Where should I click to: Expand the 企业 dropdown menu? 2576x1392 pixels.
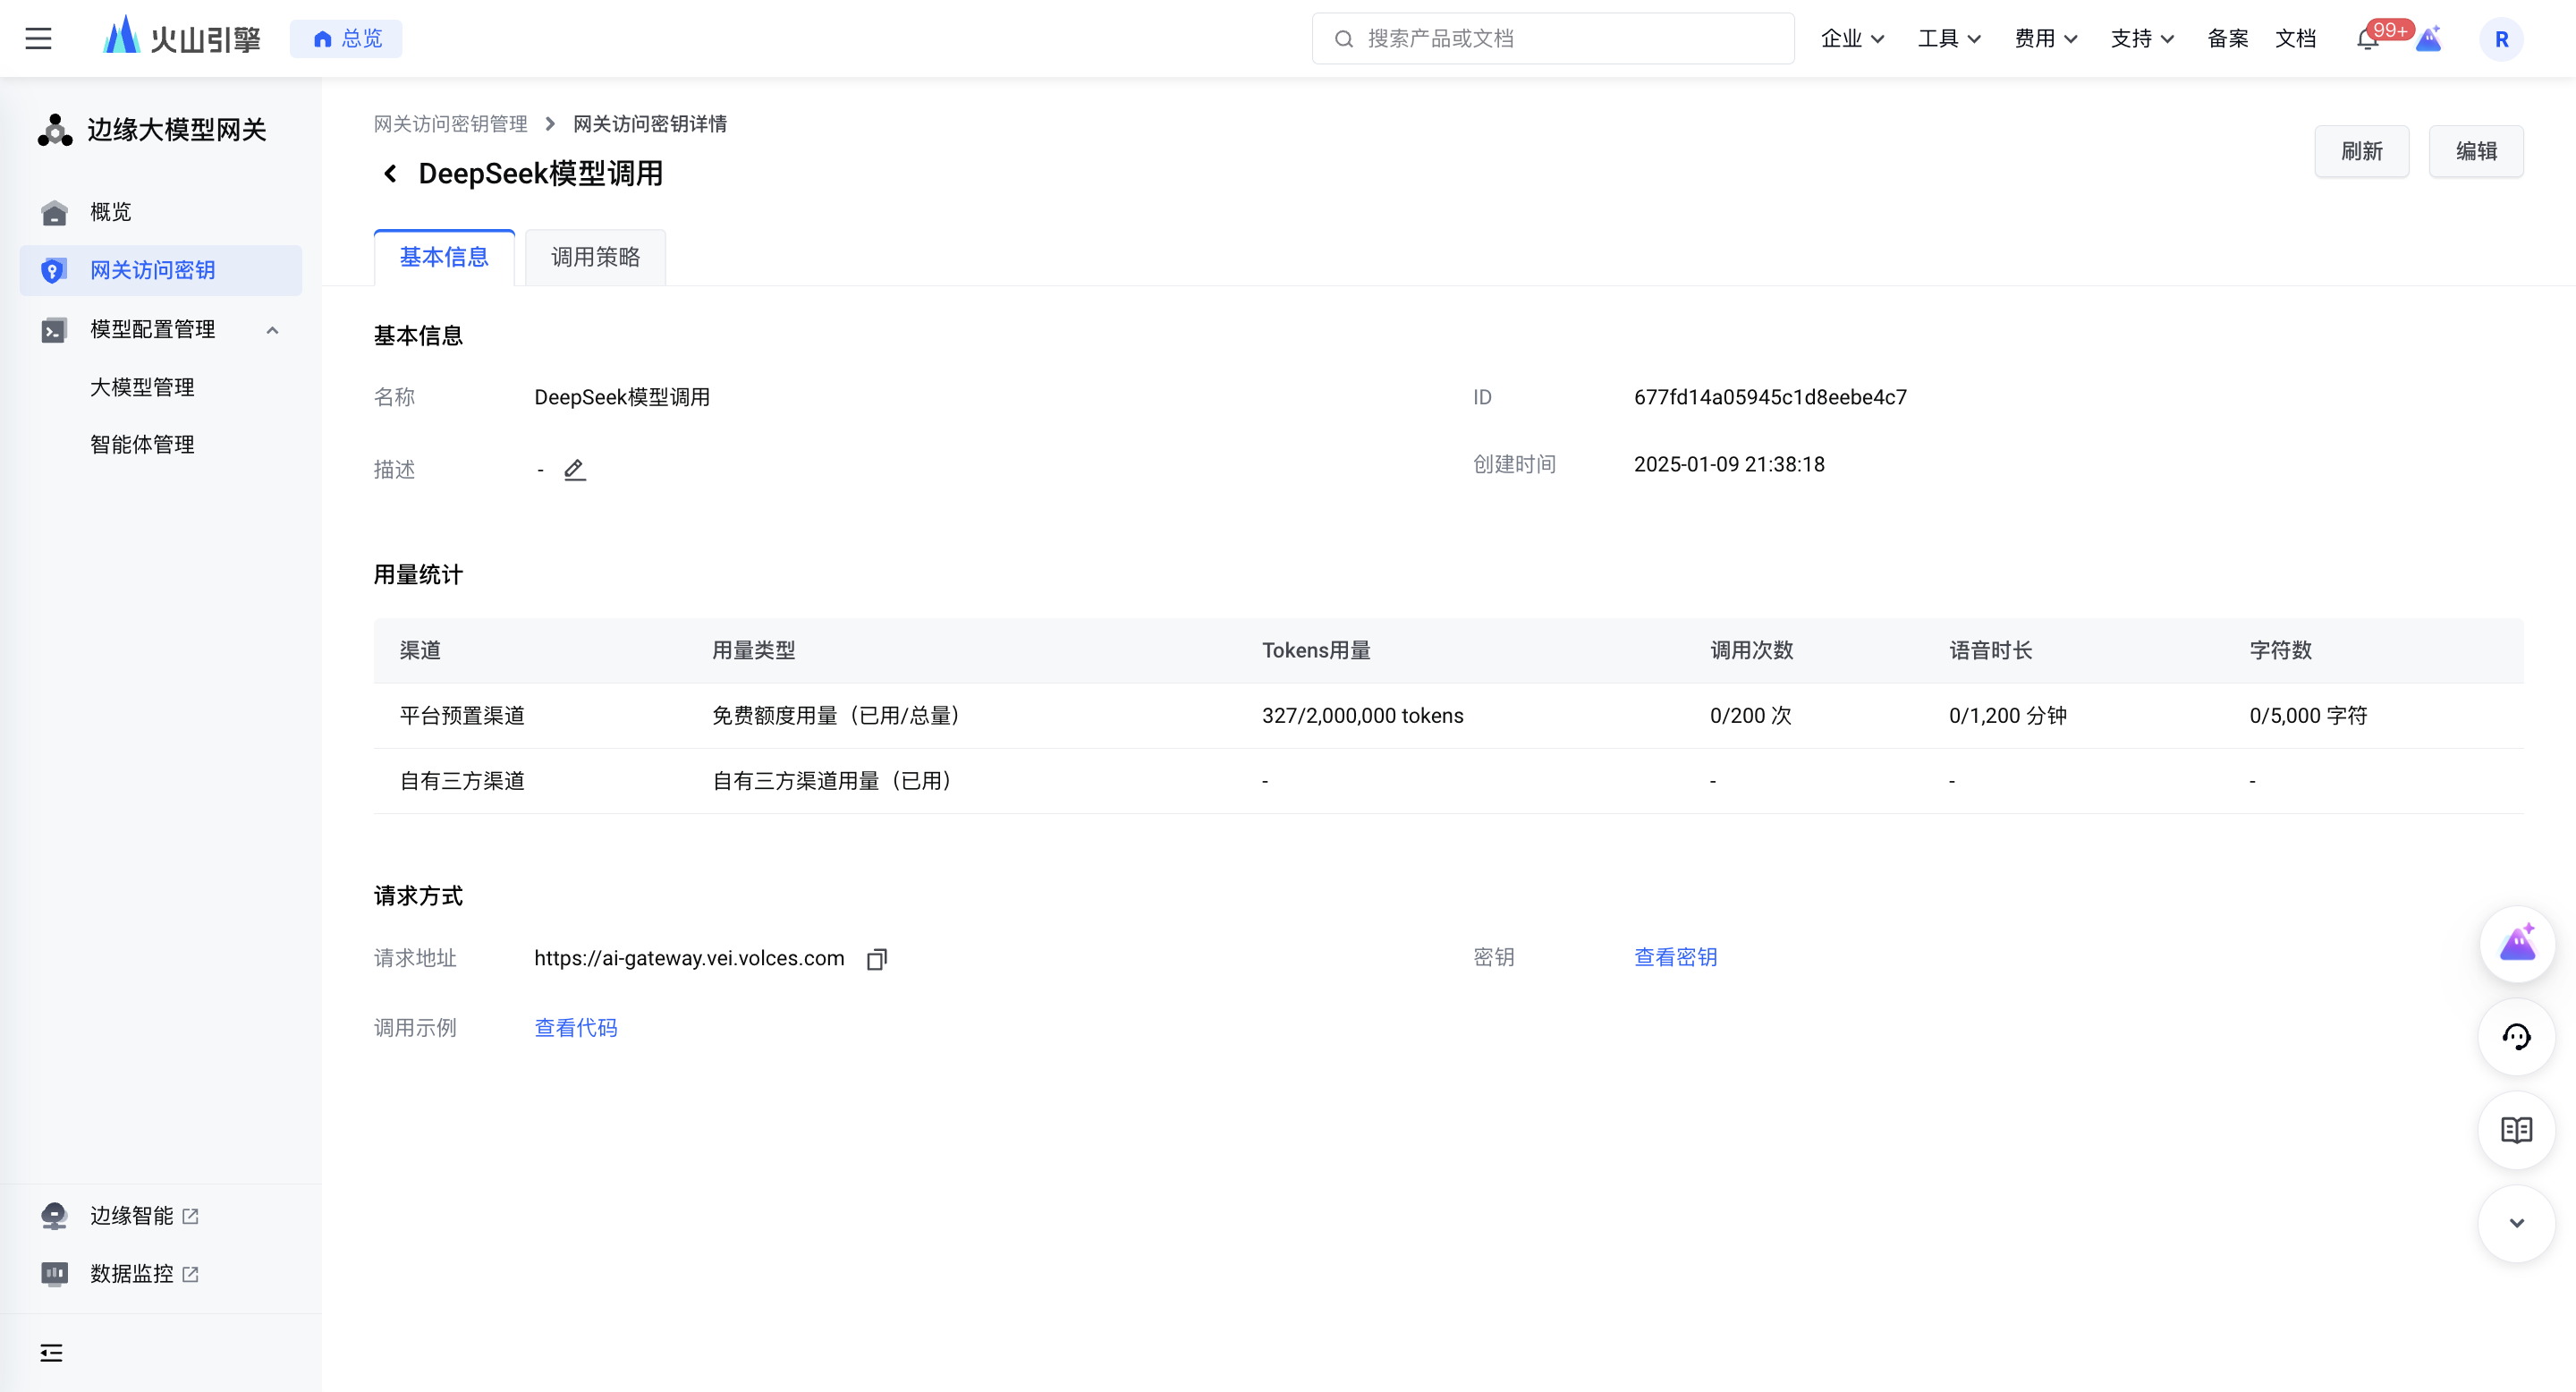pos(1852,39)
